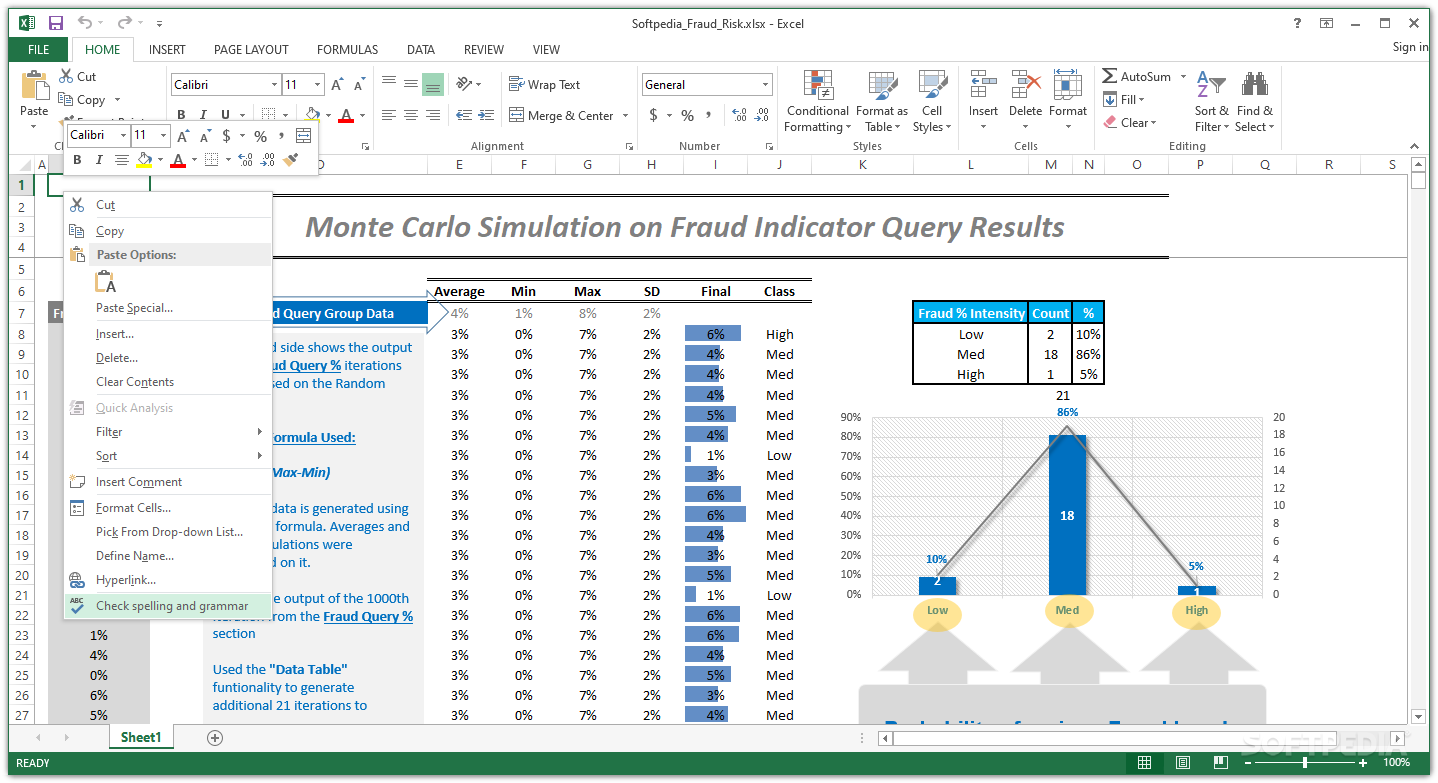The height and width of the screenshot is (783, 1438).
Task: Apply mini toolbar yellow Fill Color
Action: (144, 159)
